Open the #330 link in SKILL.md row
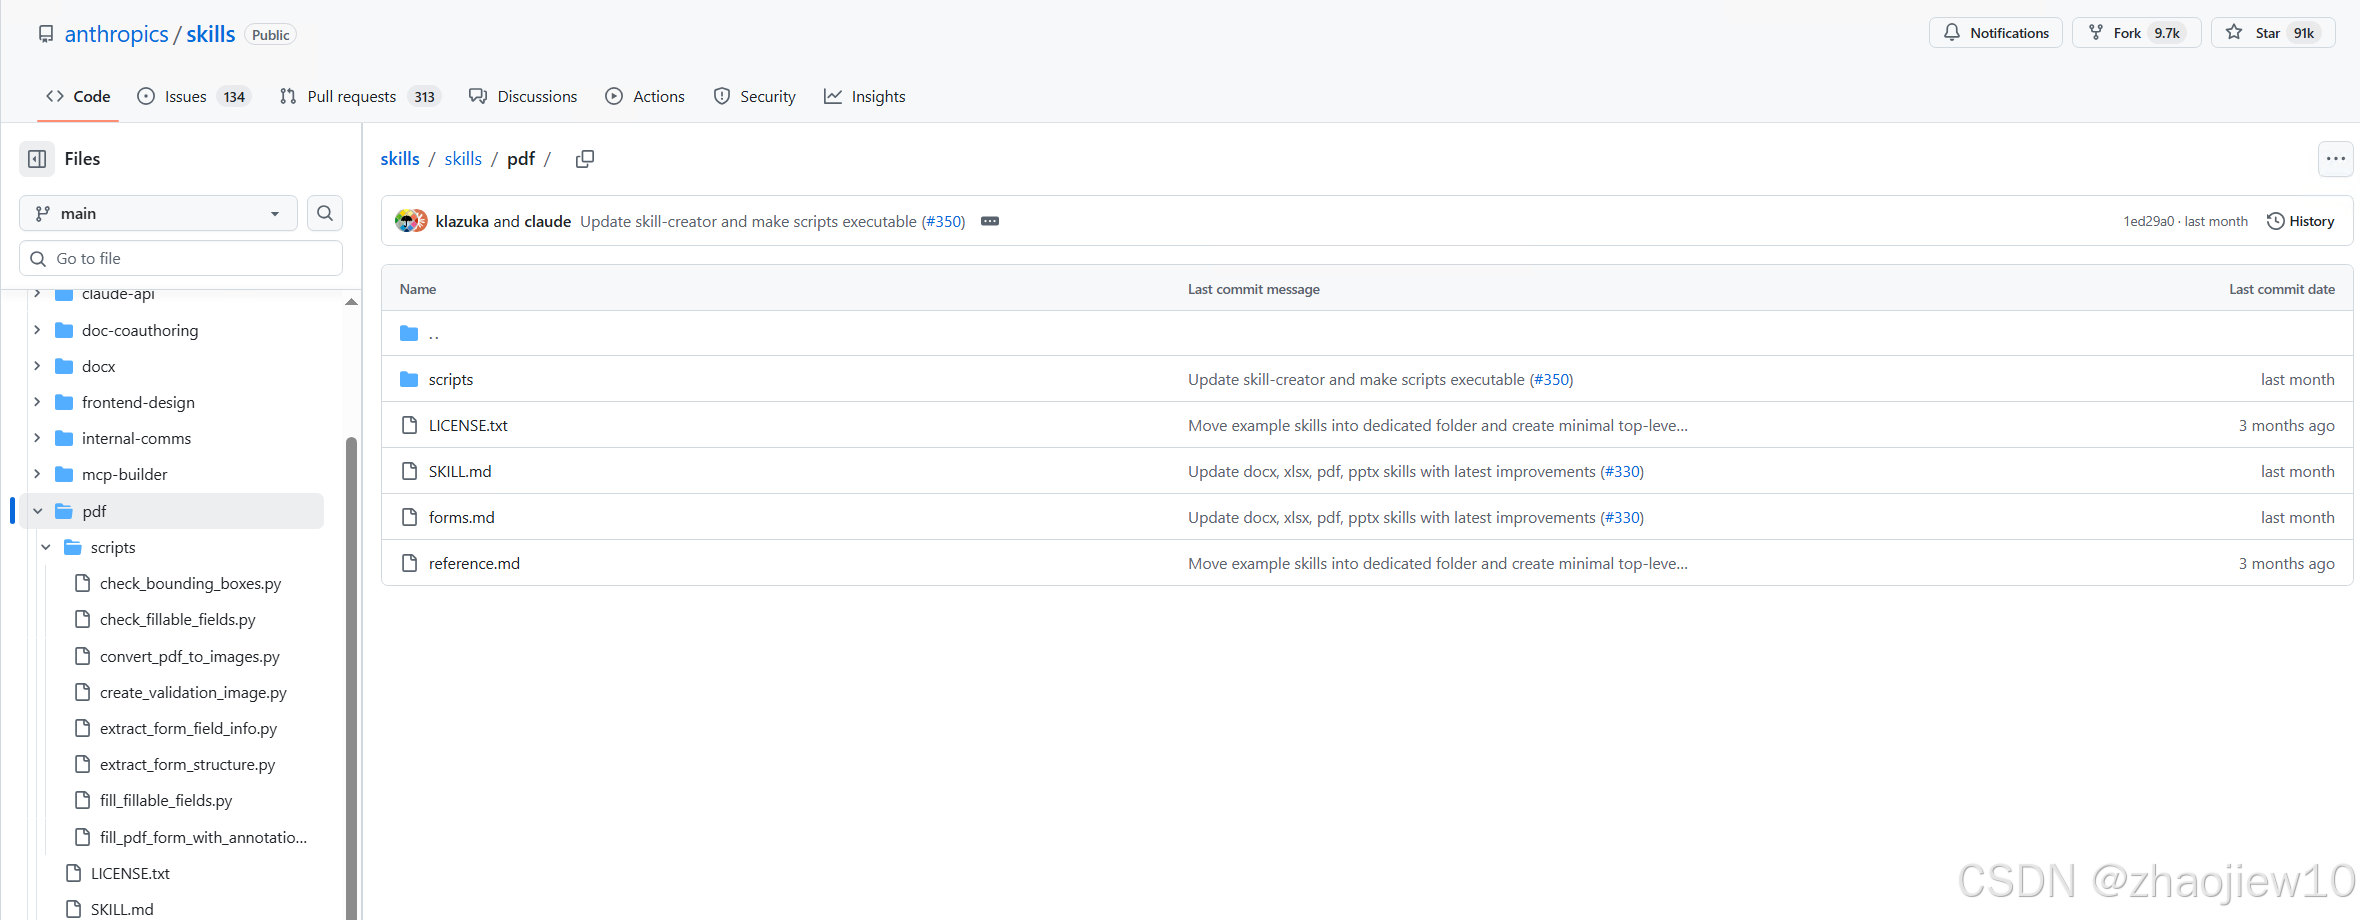The width and height of the screenshot is (2360, 920). click(x=1622, y=471)
